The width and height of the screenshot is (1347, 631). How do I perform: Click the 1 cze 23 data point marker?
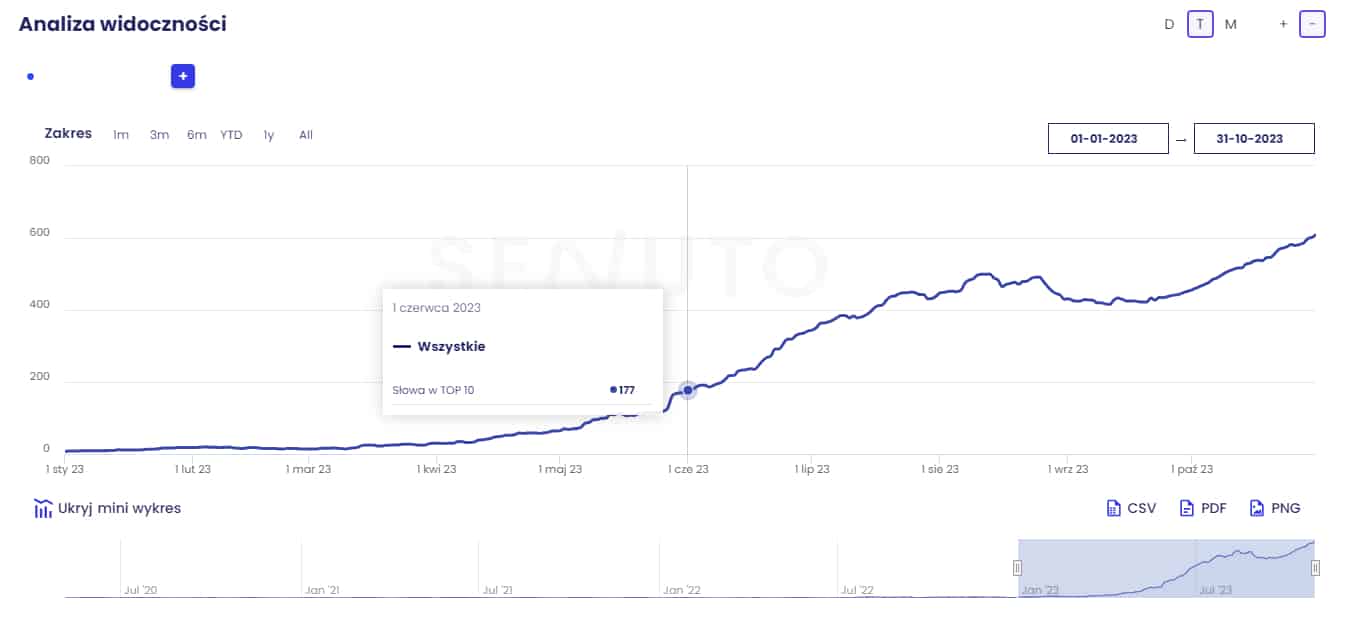click(x=688, y=390)
